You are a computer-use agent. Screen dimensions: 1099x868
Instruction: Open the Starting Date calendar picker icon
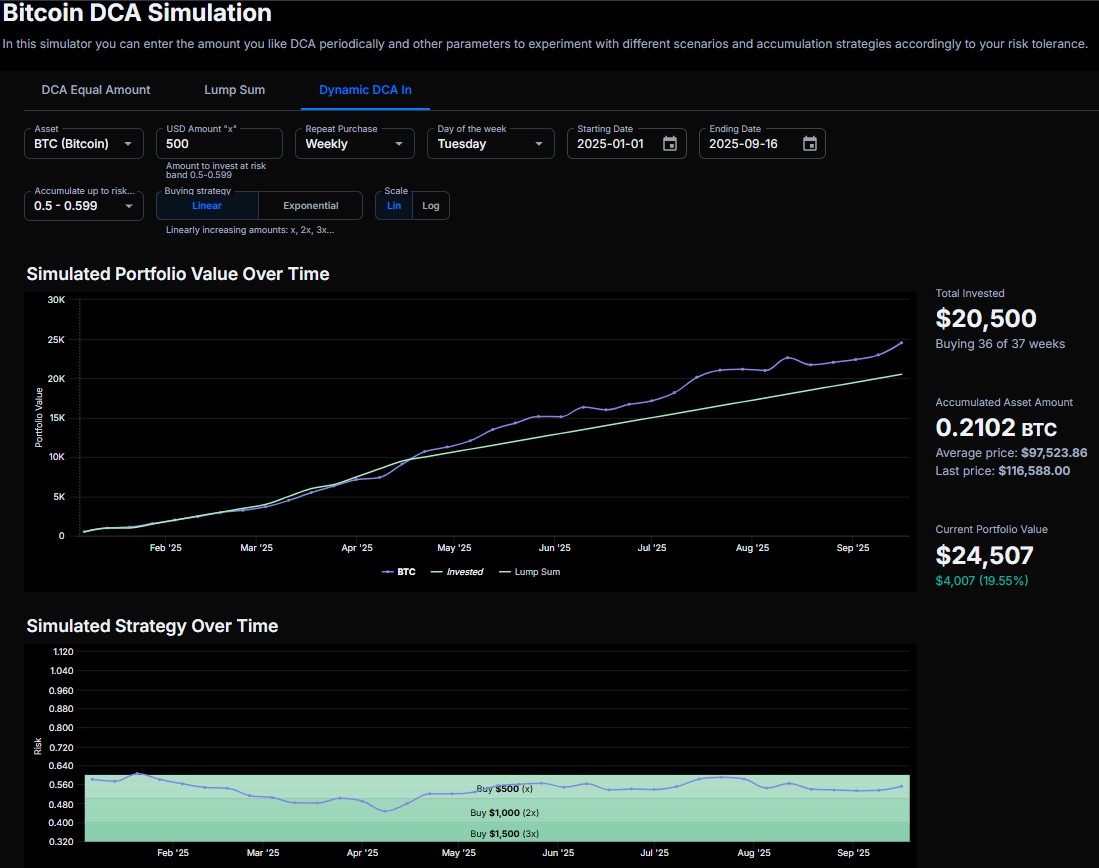[670, 144]
